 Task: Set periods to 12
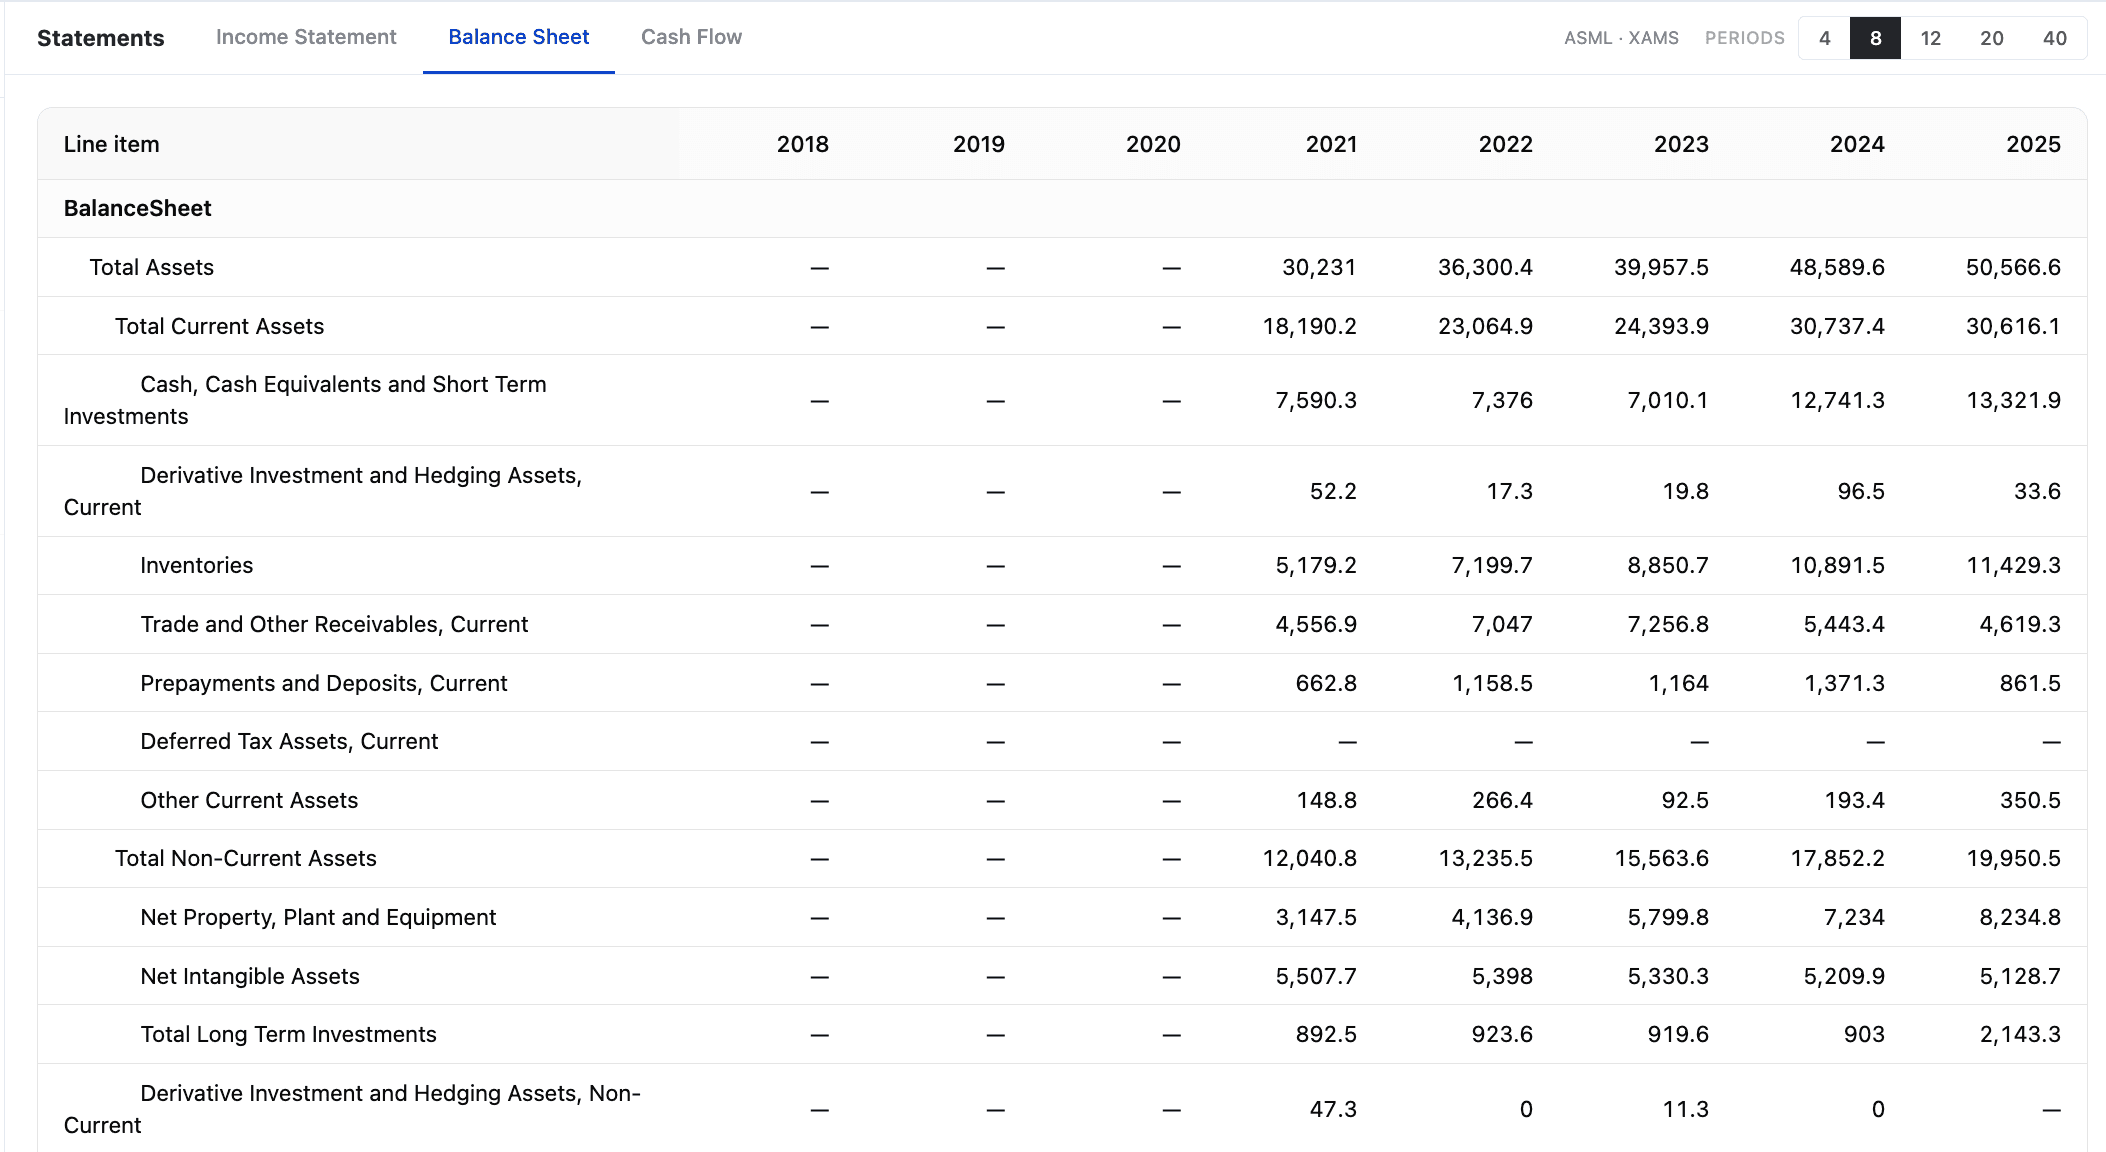(x=1930, y=38)
